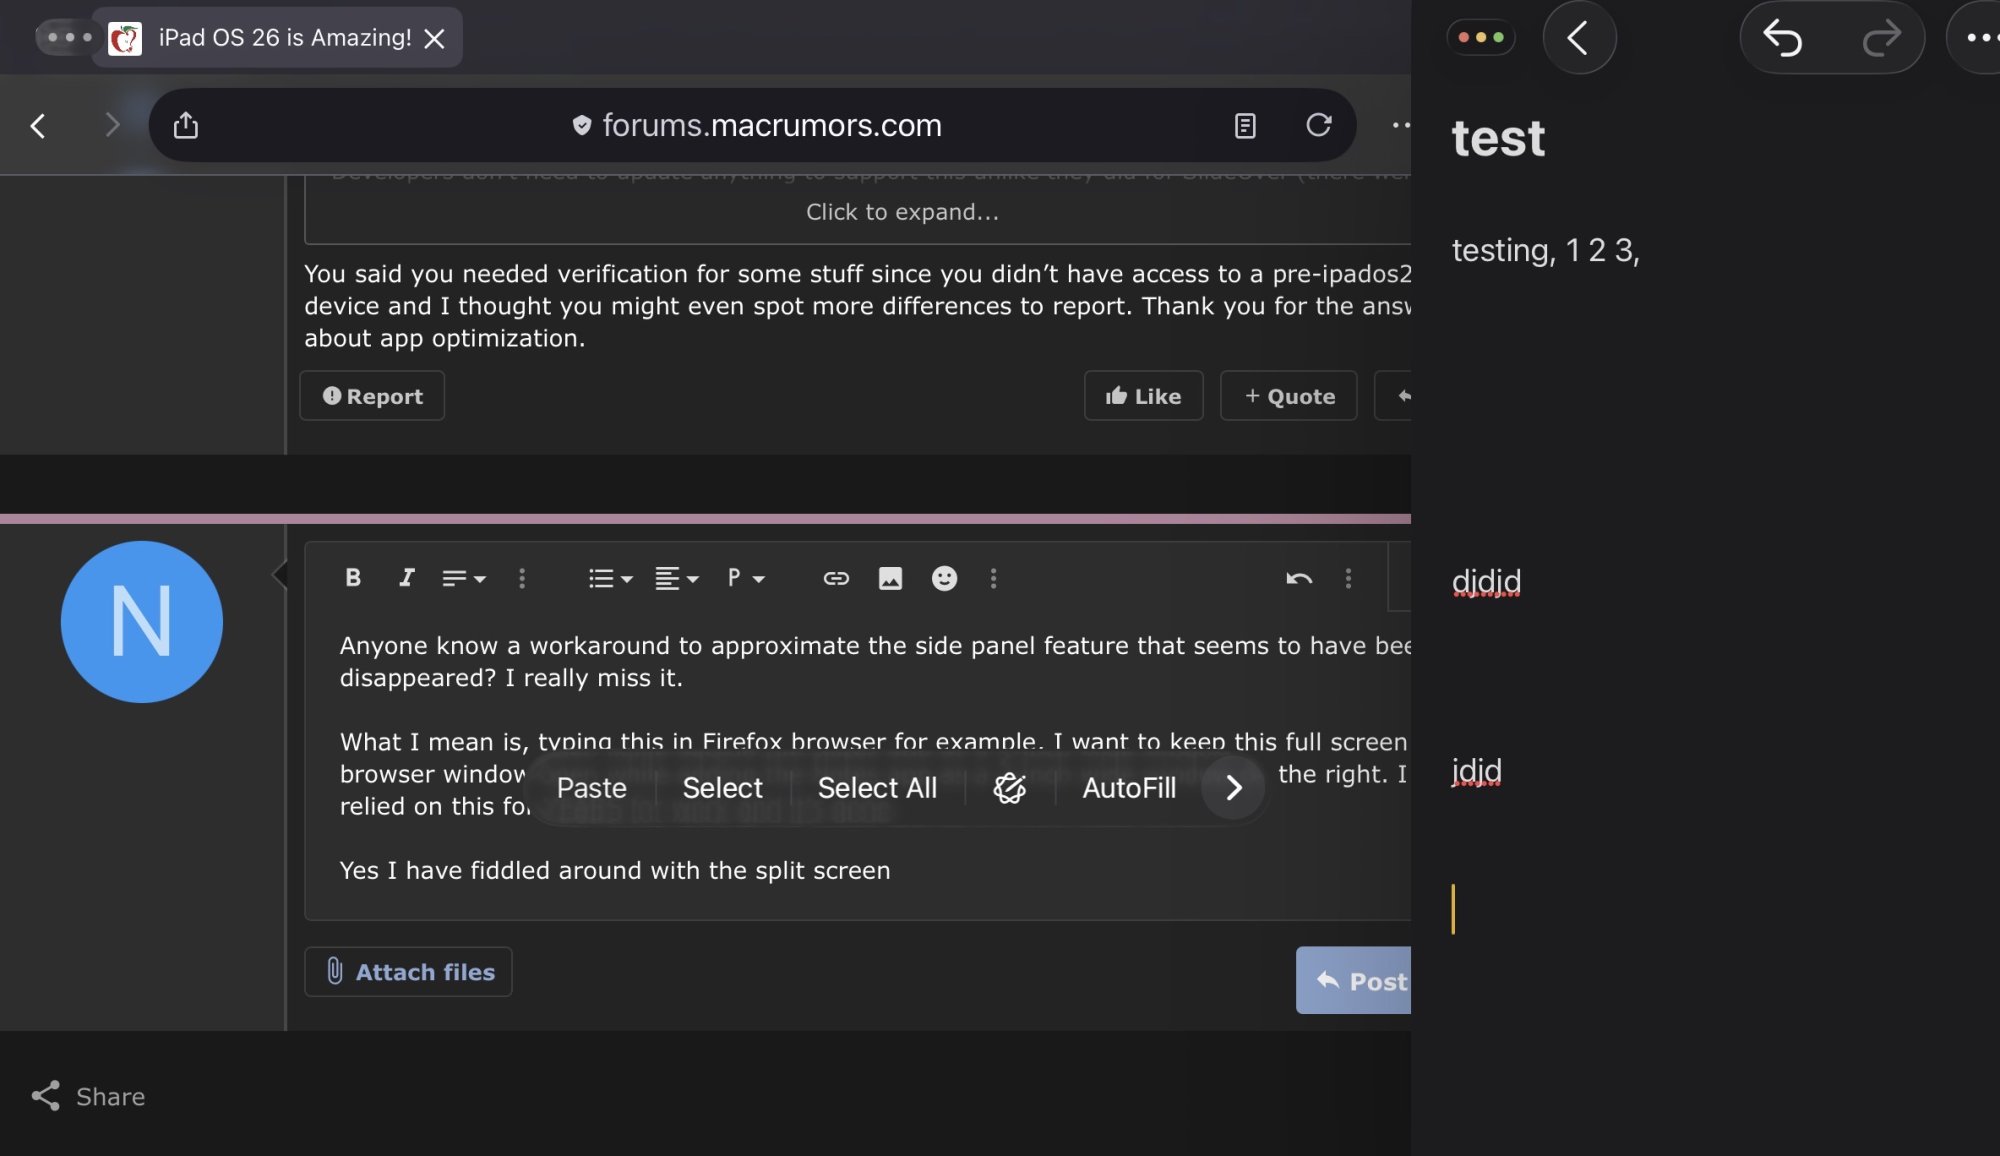Open paragraph format dropdown
2000x1156 pixels.
click(746, 578)
